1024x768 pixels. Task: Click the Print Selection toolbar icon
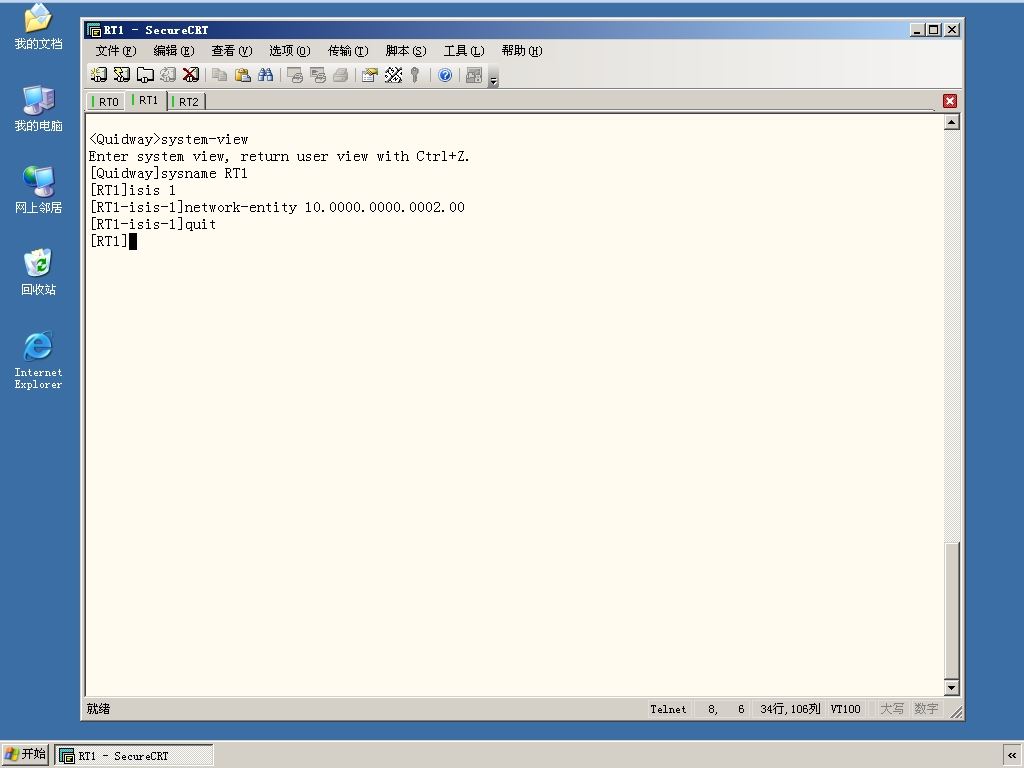(x=317, y=75)
